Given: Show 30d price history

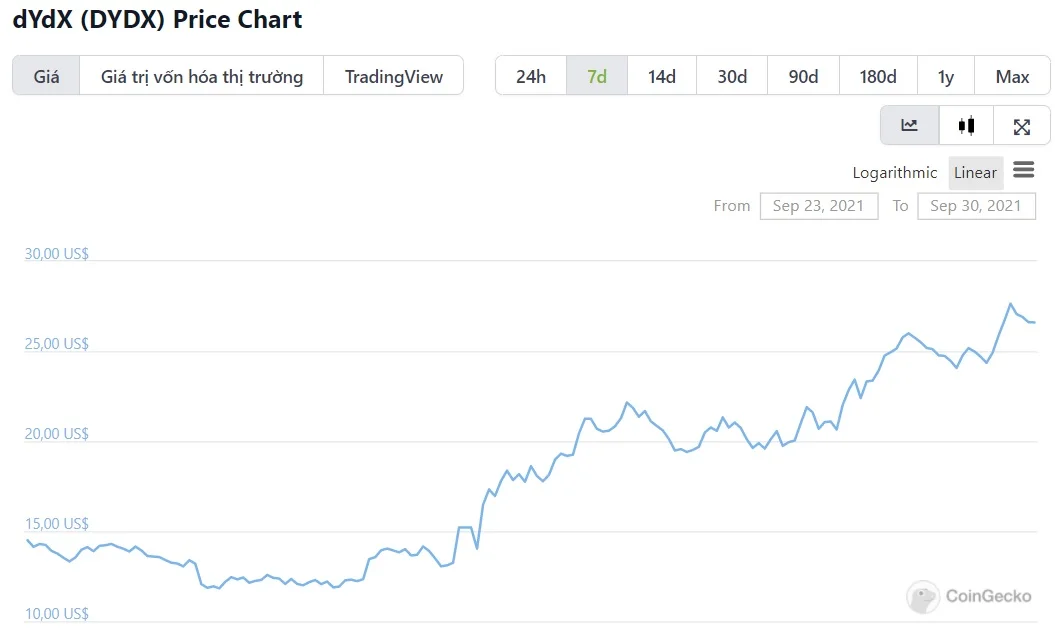Looking at the screenshot, I should pos(732,76).
